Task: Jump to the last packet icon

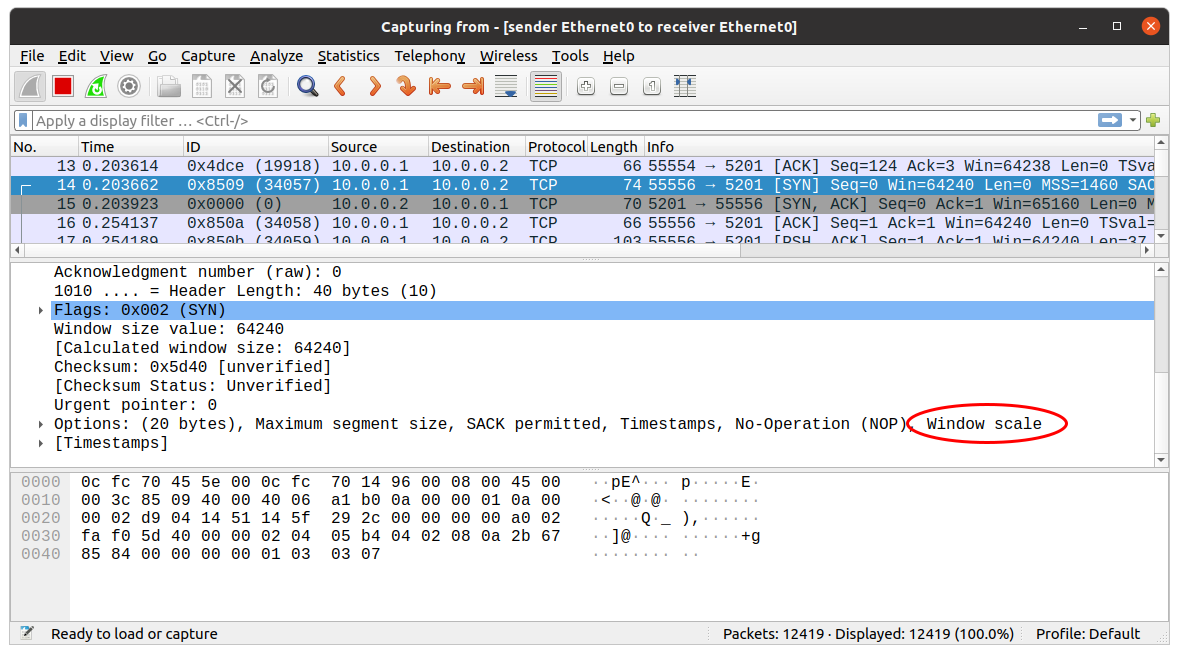Action: coord(473,87)
